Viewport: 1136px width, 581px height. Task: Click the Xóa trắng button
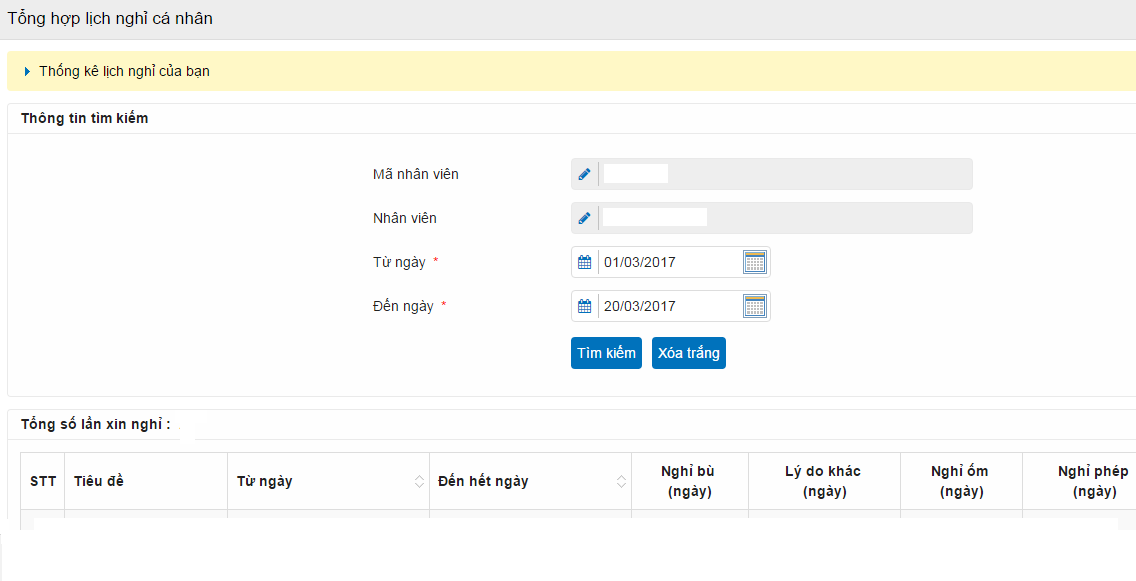click(x=689, y=353)
